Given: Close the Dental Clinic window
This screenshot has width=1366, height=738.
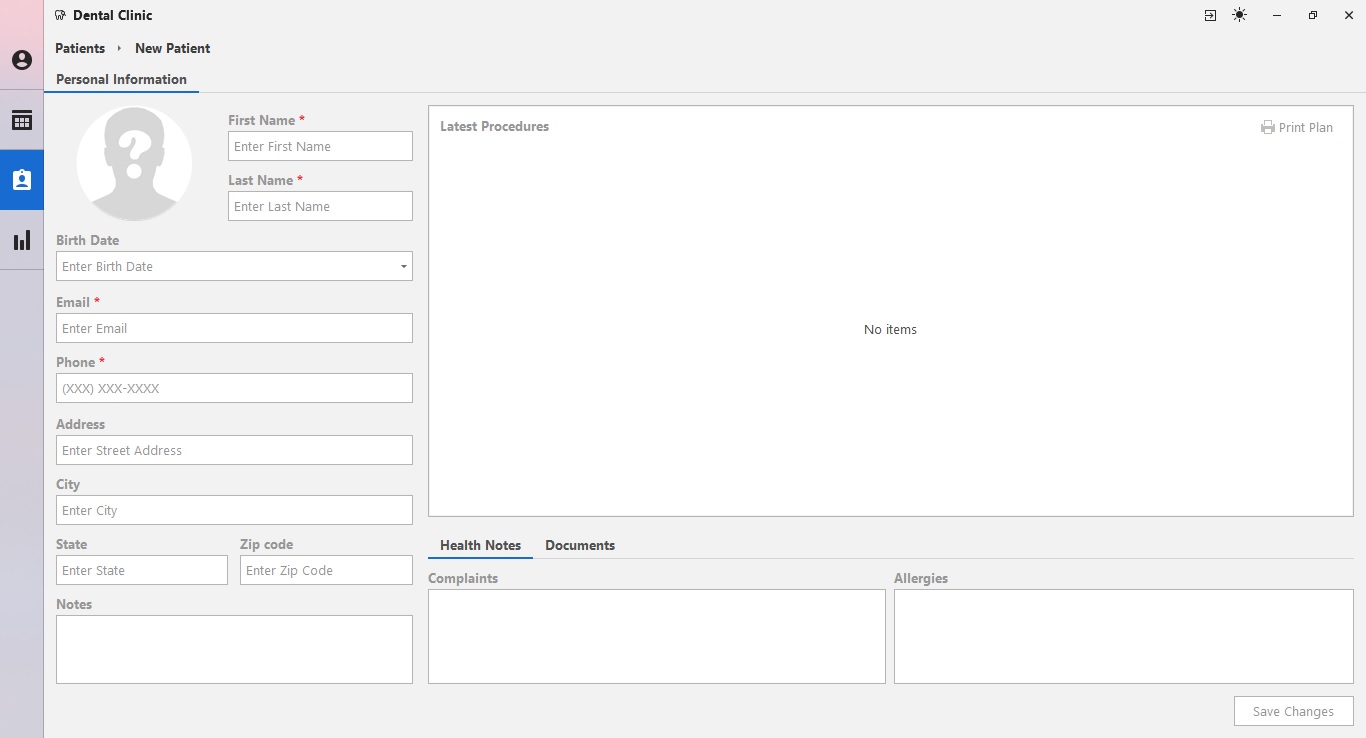Looking at the screenshot, I should [1349, 15].
